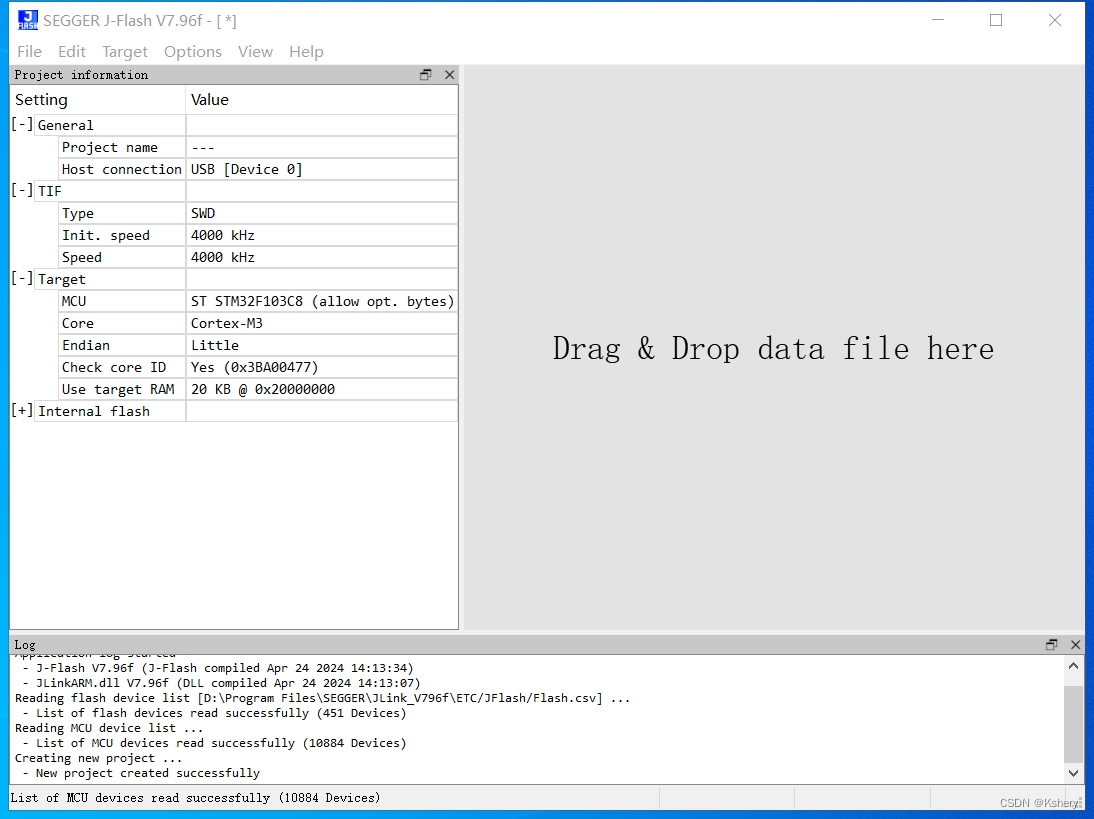Screen dimensions: 1094x819
Task: Collapse the TIF section
Action: [x=22, y=190]
